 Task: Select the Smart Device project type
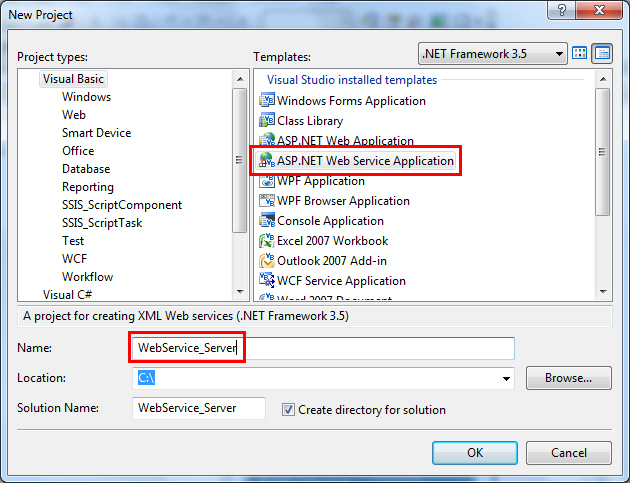click(96, 133)
